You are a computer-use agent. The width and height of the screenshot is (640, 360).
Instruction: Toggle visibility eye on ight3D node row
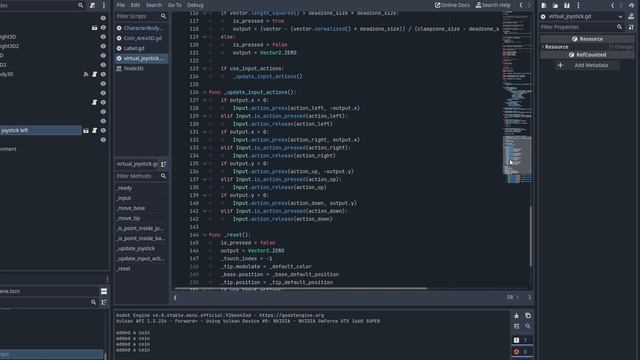[x=103, y=37]
